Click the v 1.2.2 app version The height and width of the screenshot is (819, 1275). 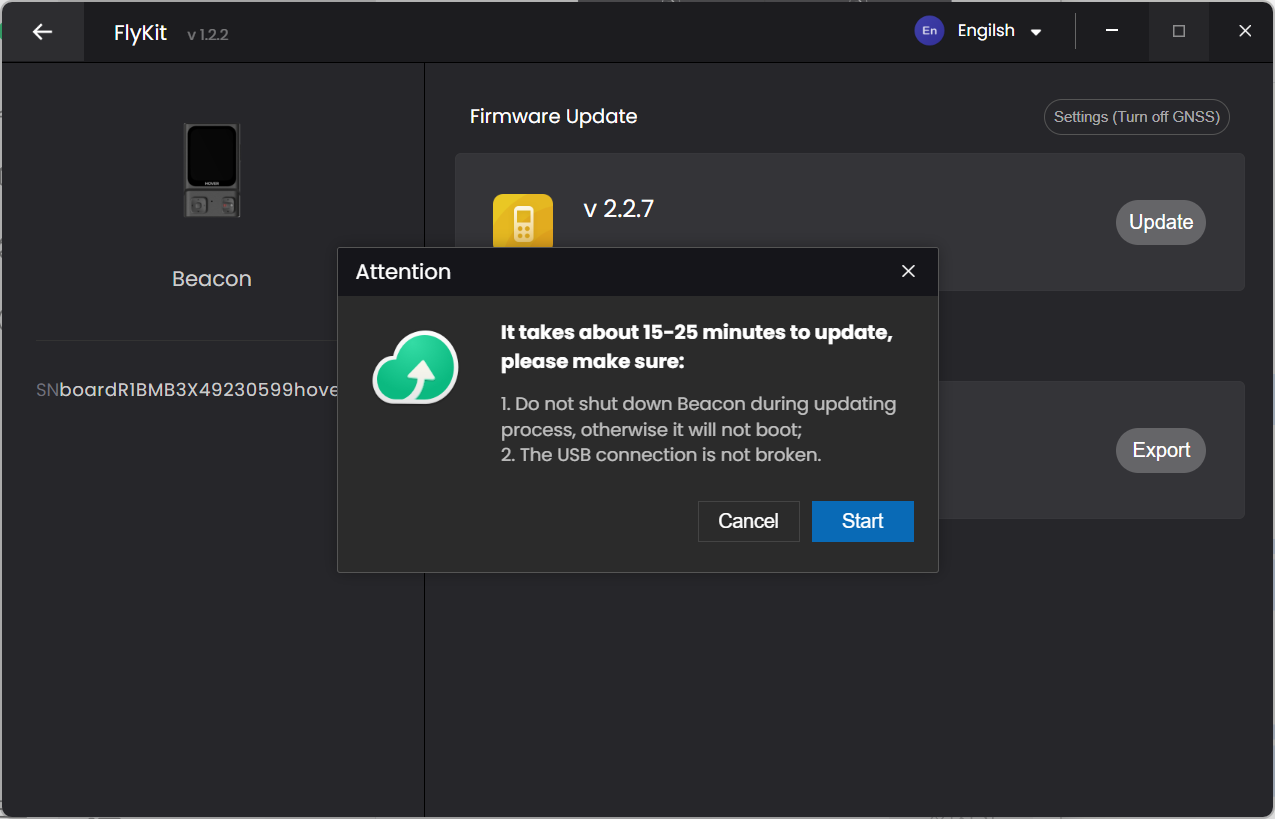coord(208,35)
